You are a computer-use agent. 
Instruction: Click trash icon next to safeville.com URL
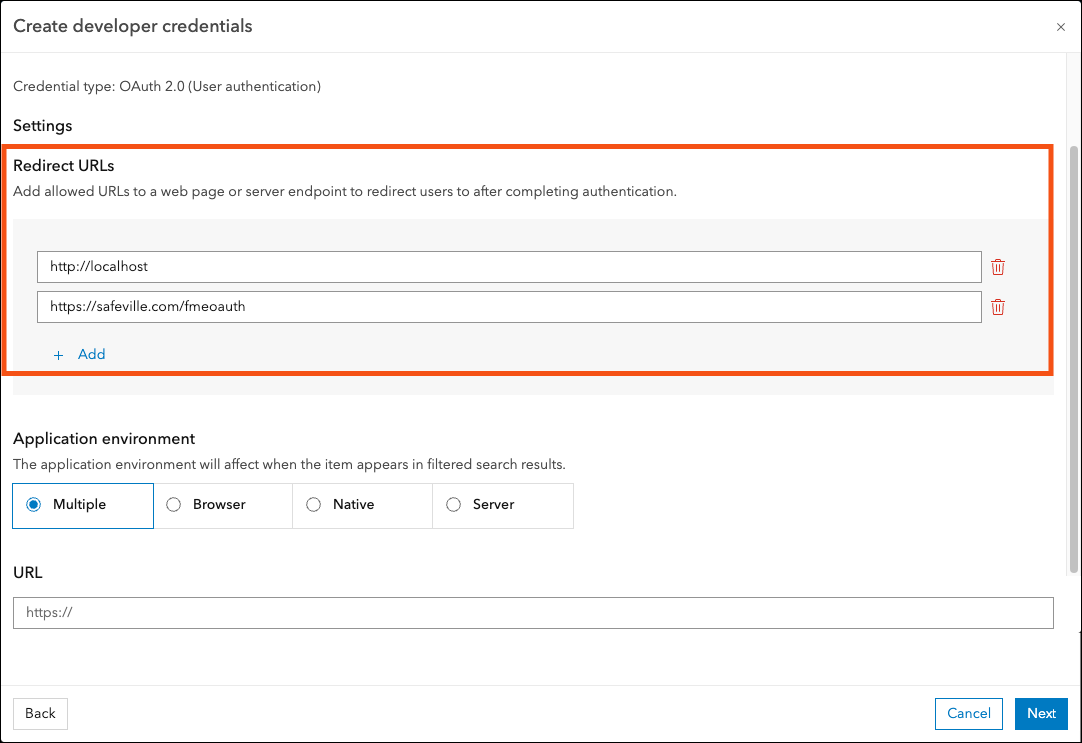pyautogui.click(x=998, y=307)
